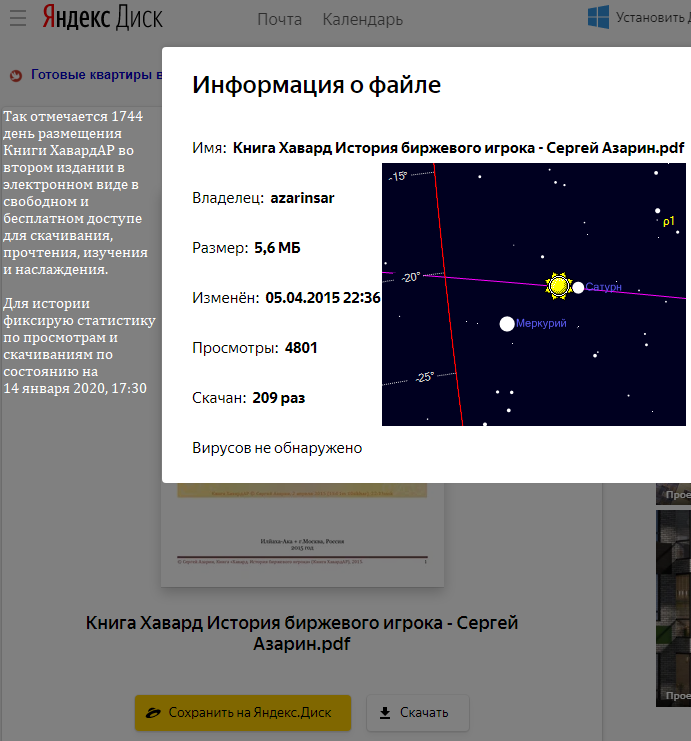This screenshot has height=741, width=691.
Task: Click Сохранить на Яндекс.Диск button
Action: [x=243, y=712]
